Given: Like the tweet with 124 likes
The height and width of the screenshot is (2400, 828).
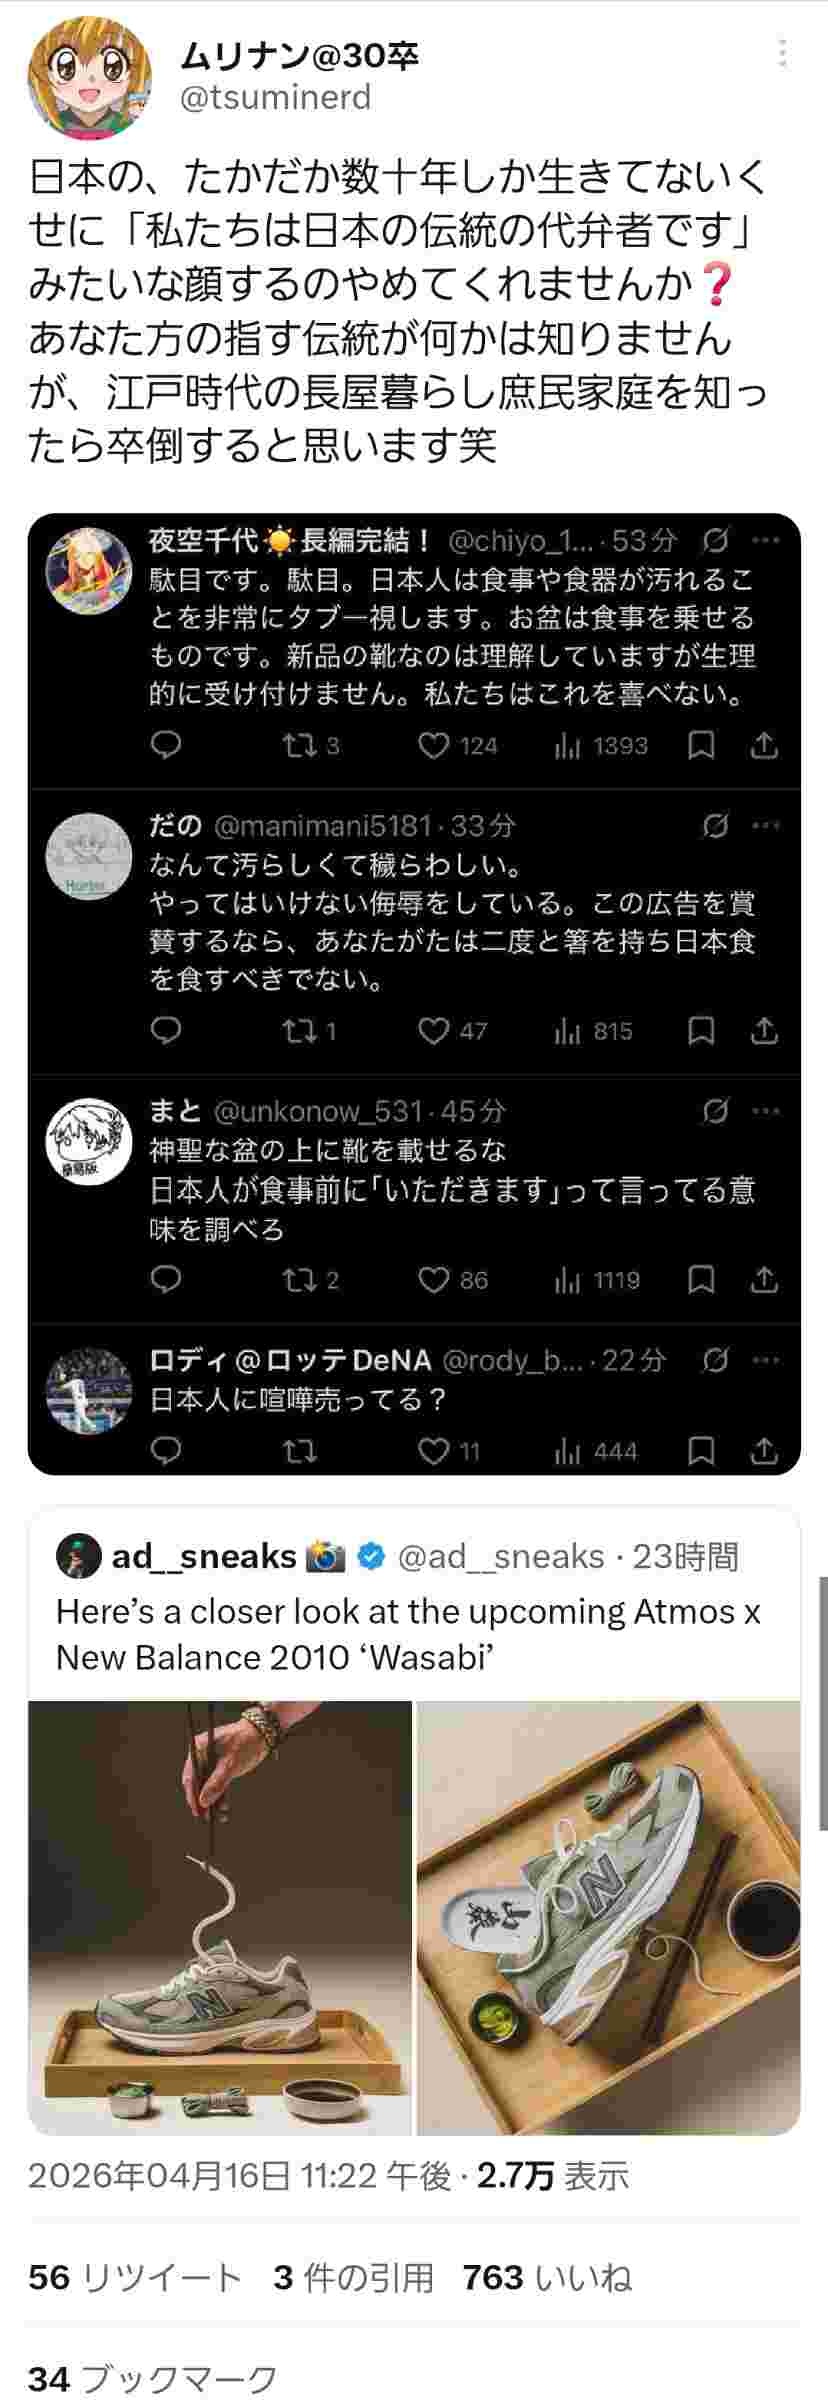Looking at the screenshot, I should (x=434, y=745).
